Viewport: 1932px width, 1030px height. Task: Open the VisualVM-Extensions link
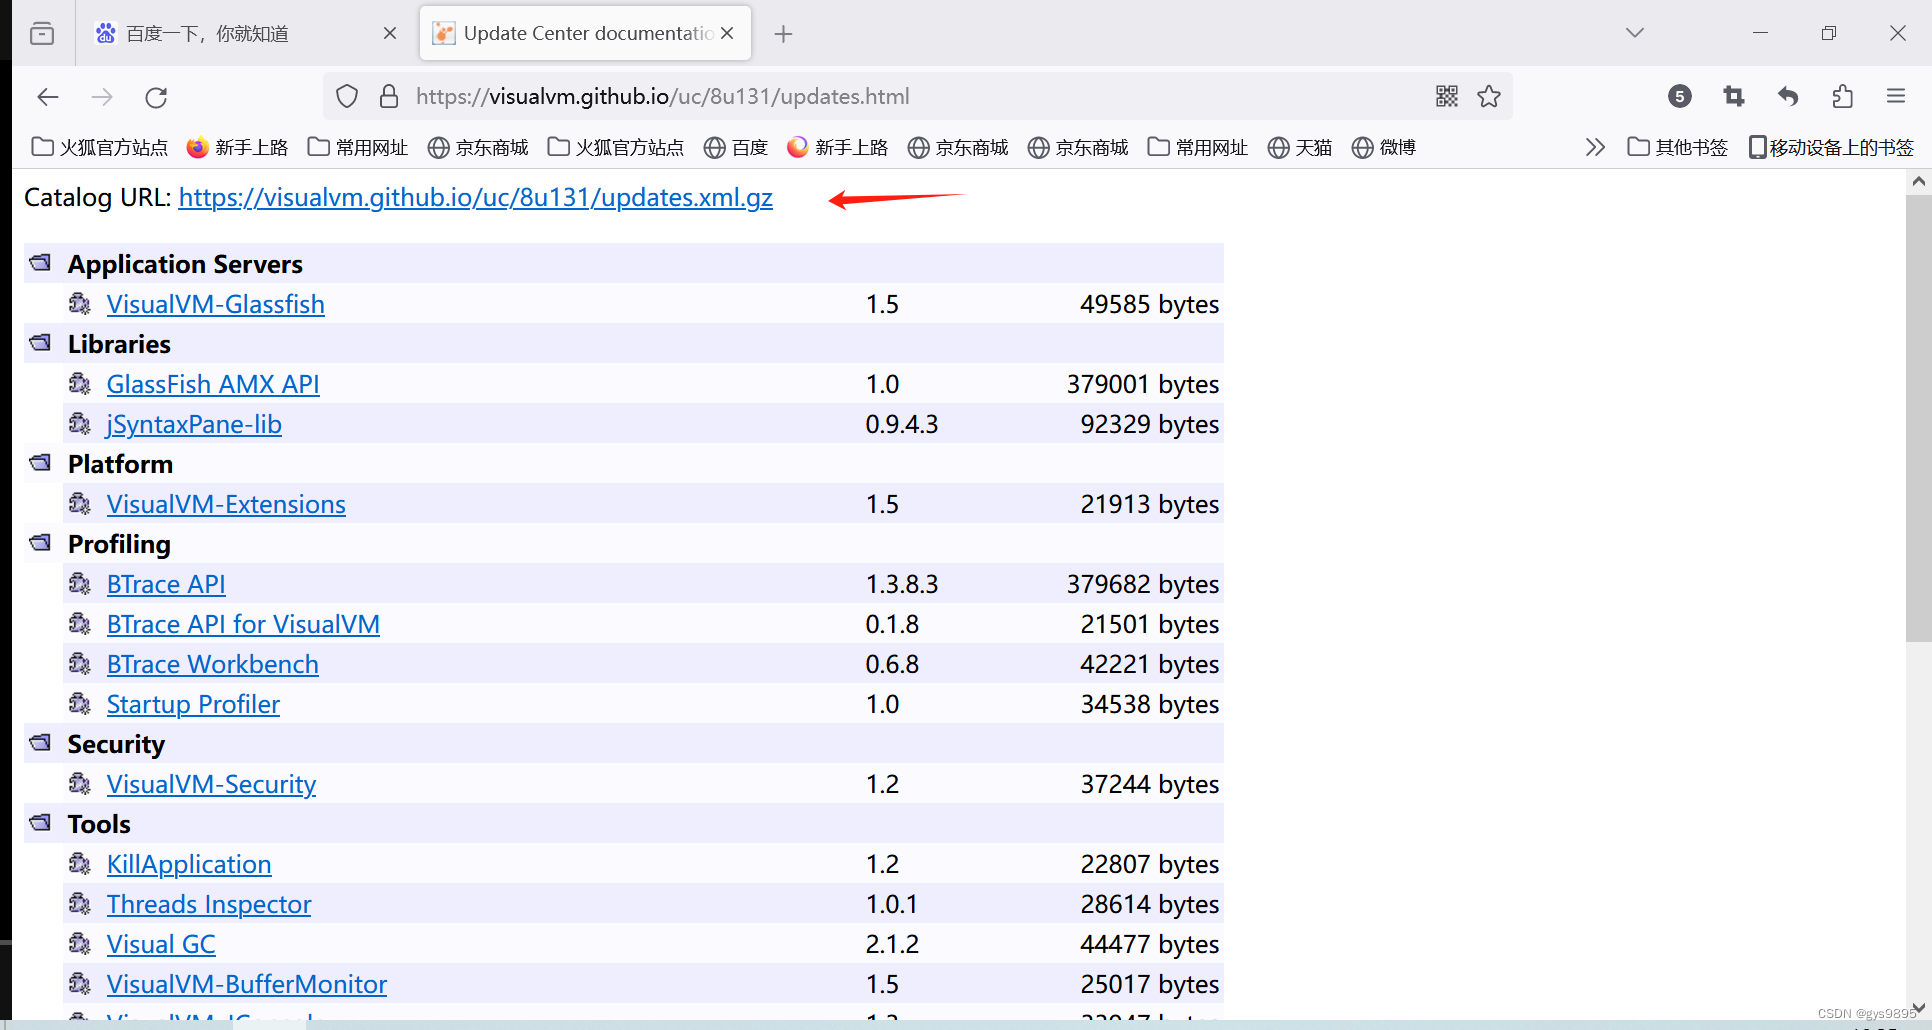pos(226,504)
